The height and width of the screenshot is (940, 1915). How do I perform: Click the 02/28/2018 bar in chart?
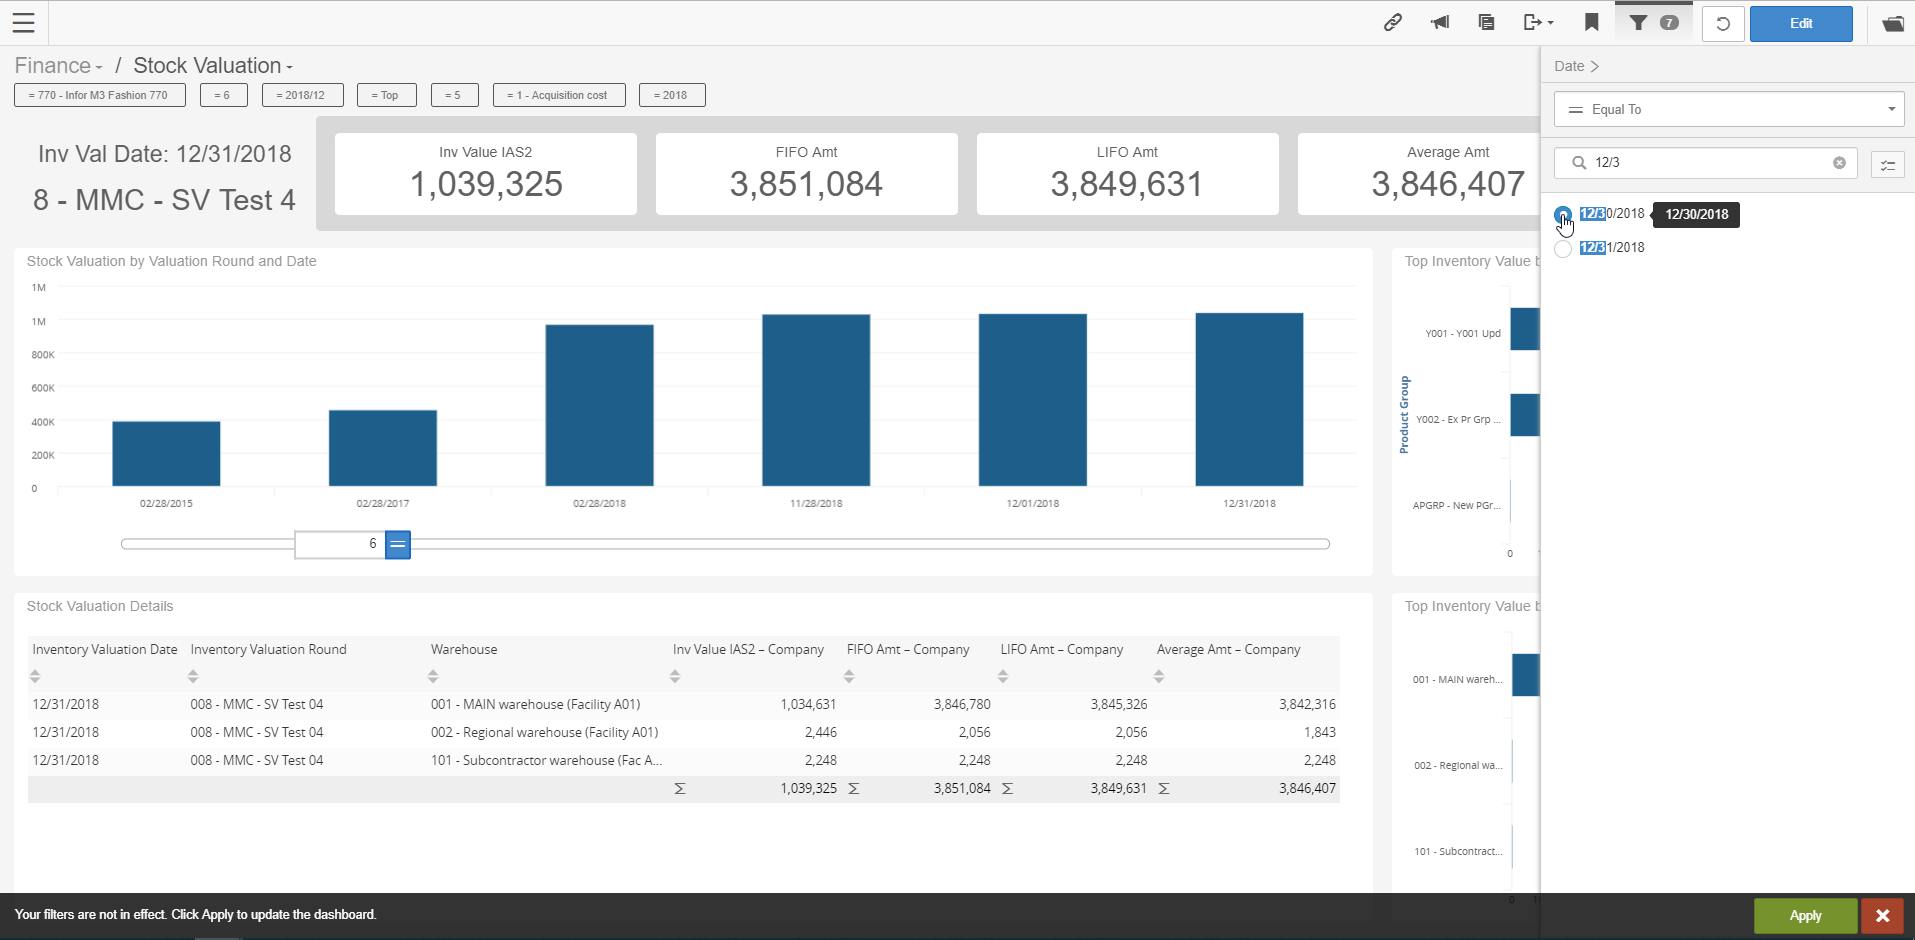599,405
